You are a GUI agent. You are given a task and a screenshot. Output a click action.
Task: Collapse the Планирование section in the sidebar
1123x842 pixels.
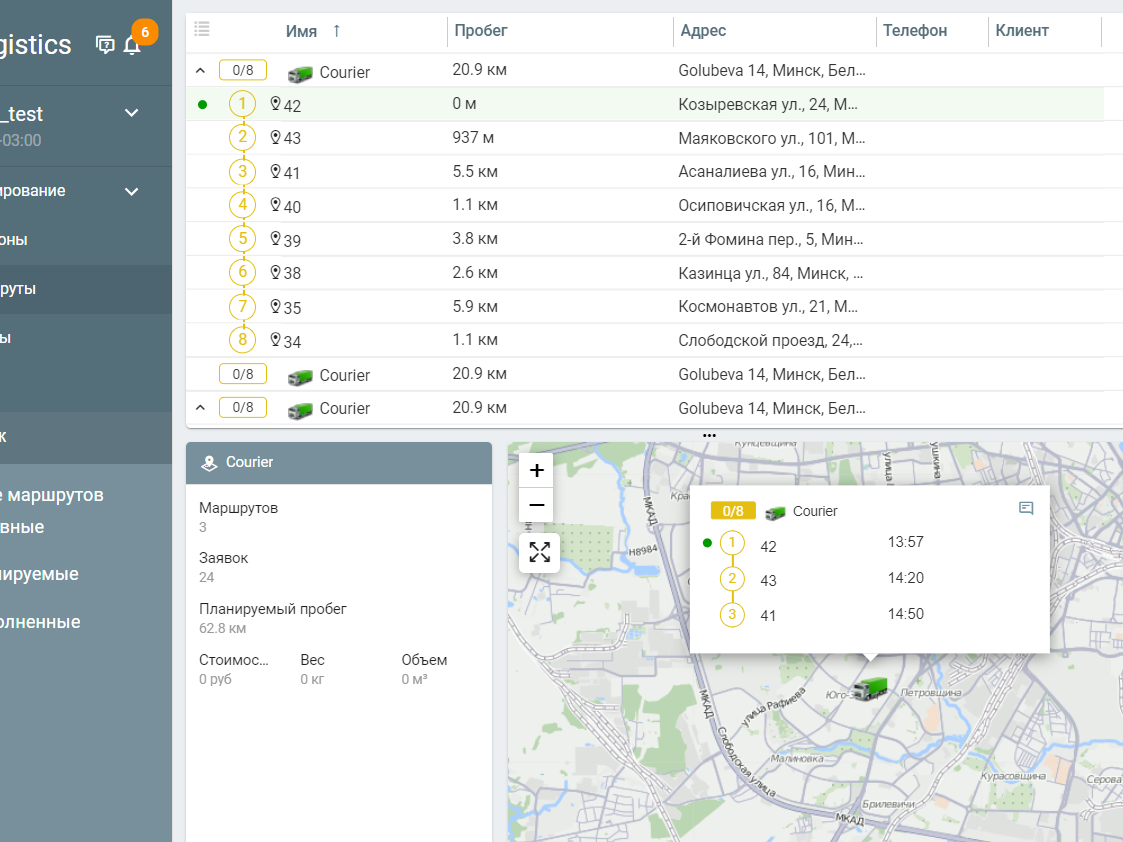click(x=131, y=190)
